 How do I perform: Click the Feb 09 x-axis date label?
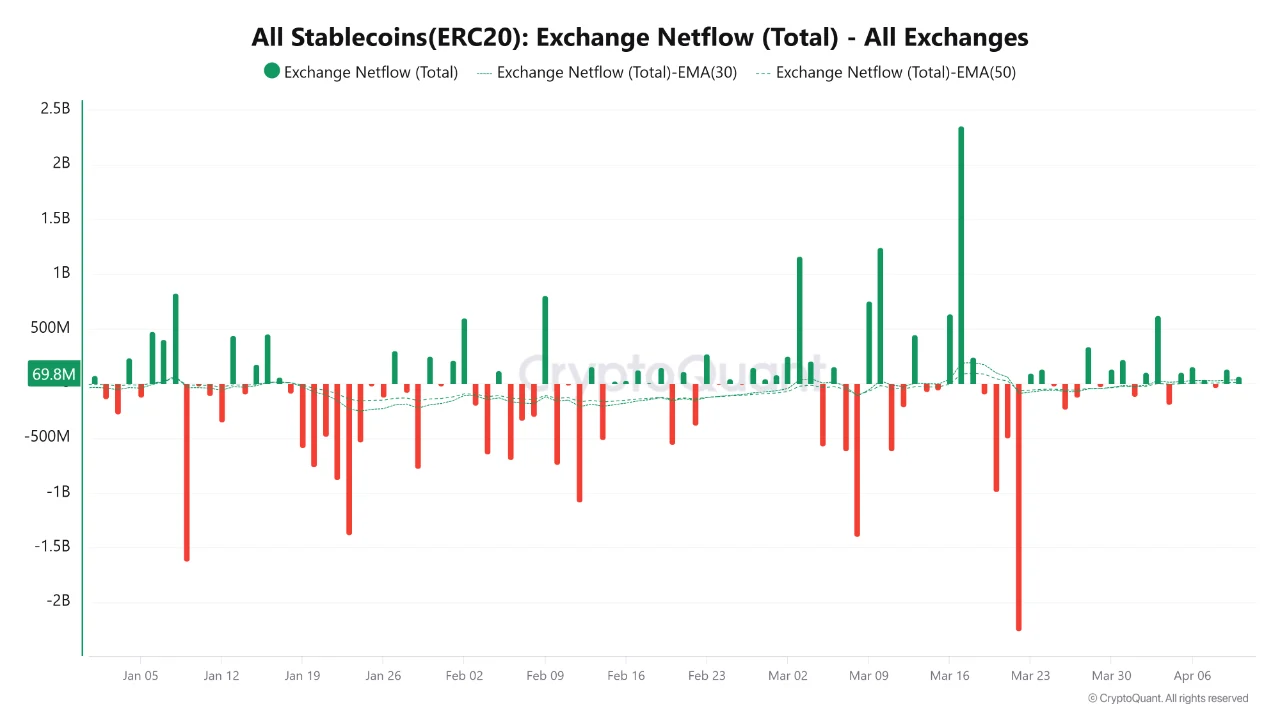coord(545,676)
